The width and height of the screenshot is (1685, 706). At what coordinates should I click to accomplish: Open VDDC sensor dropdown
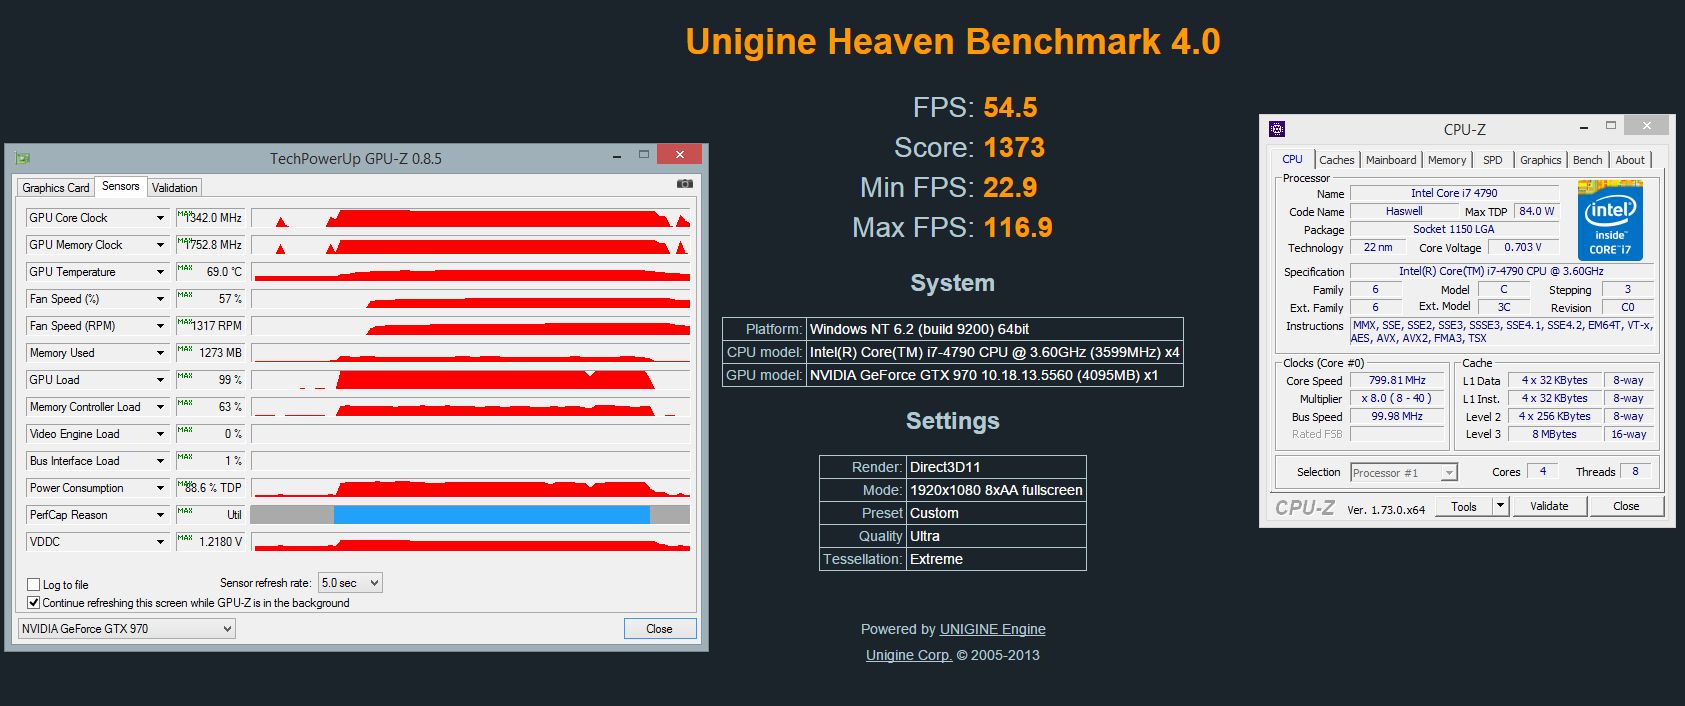(160, 542)
